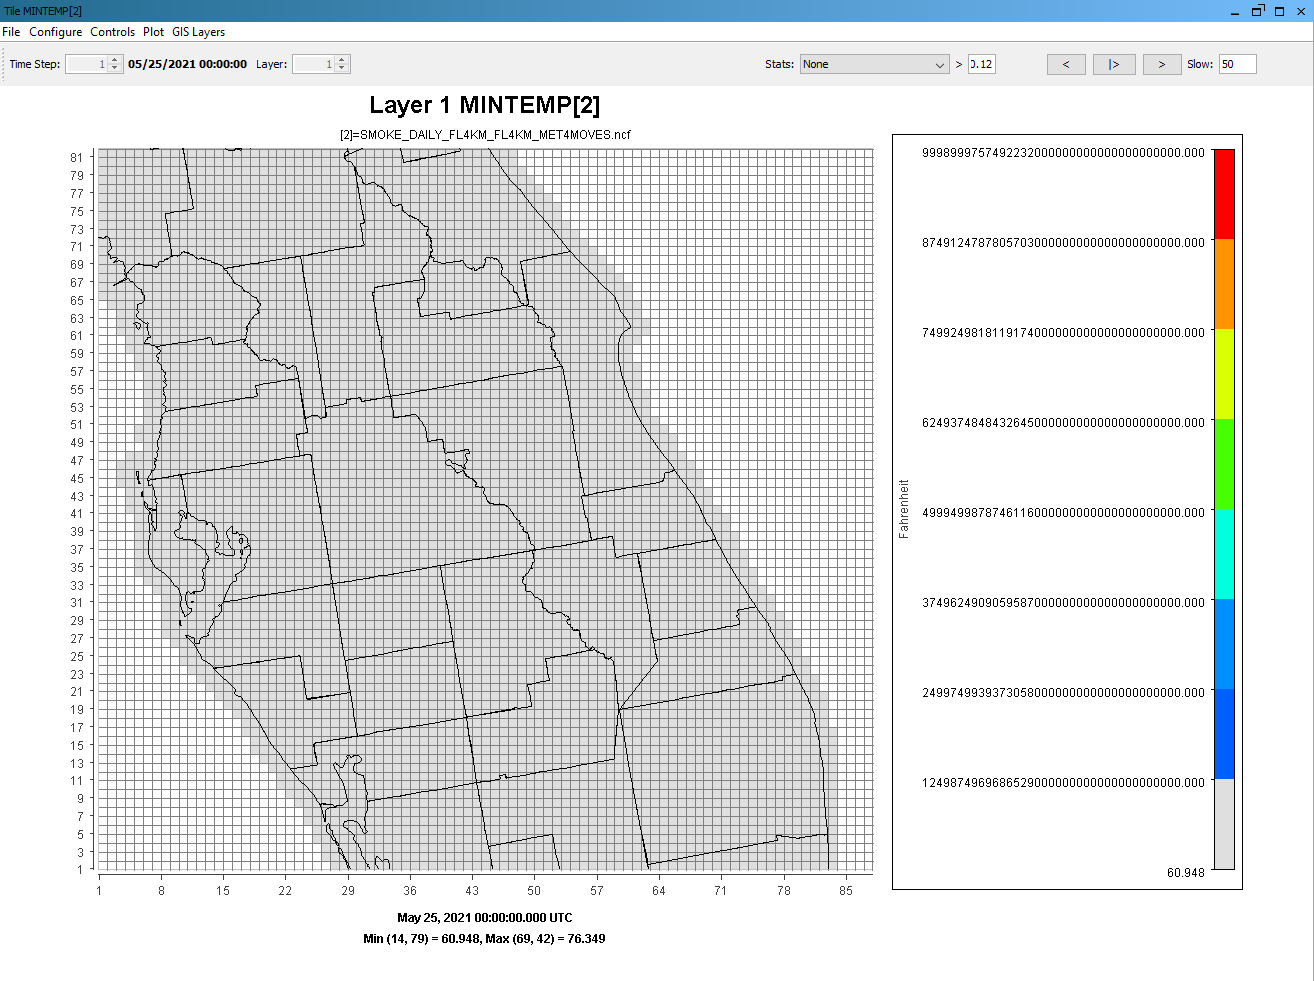1314x981 pixels.
Task: Click the stats threshold value field
Action: pyautogui.click(x=981, y=64)
